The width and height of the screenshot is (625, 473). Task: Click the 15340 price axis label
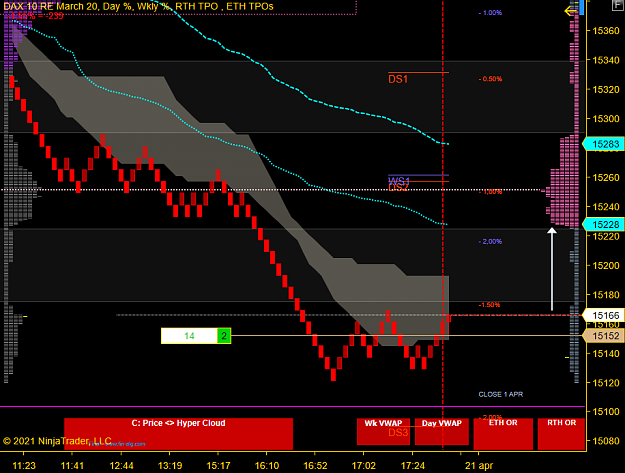point(606,60)
